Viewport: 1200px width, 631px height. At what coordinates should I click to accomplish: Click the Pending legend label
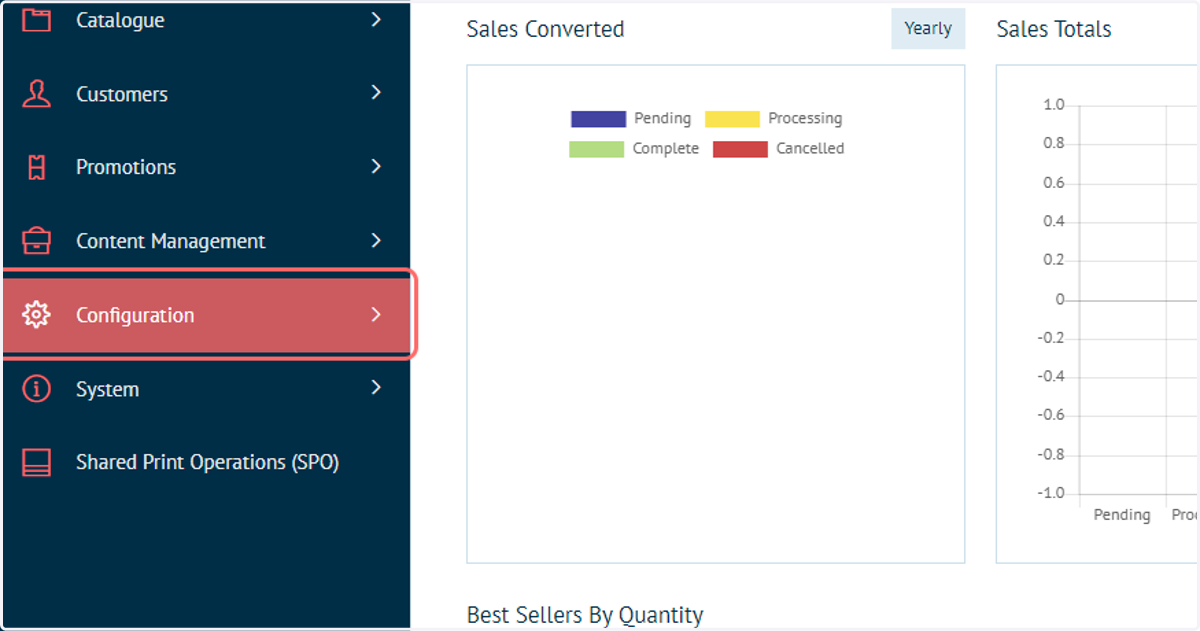click(662, 118)
